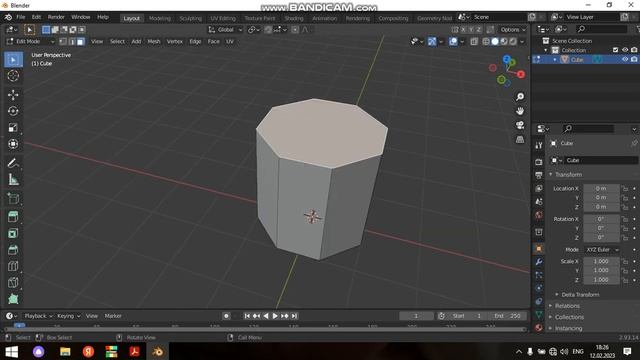Open the Mesh menu in viewport header

[x=154, y=42]
